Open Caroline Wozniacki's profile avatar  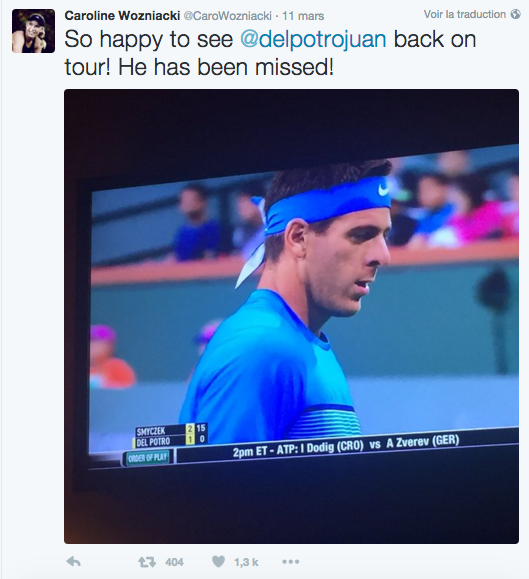(34, 31)
